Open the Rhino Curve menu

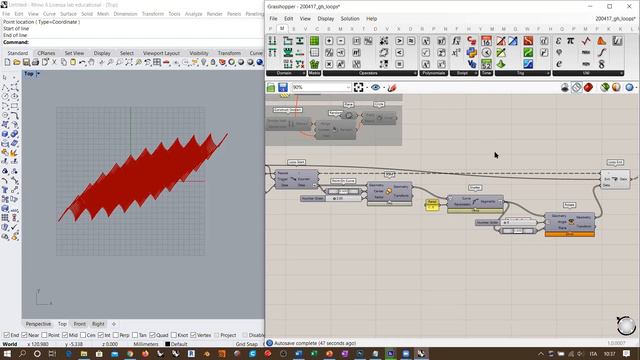click(x=49, y=14)
